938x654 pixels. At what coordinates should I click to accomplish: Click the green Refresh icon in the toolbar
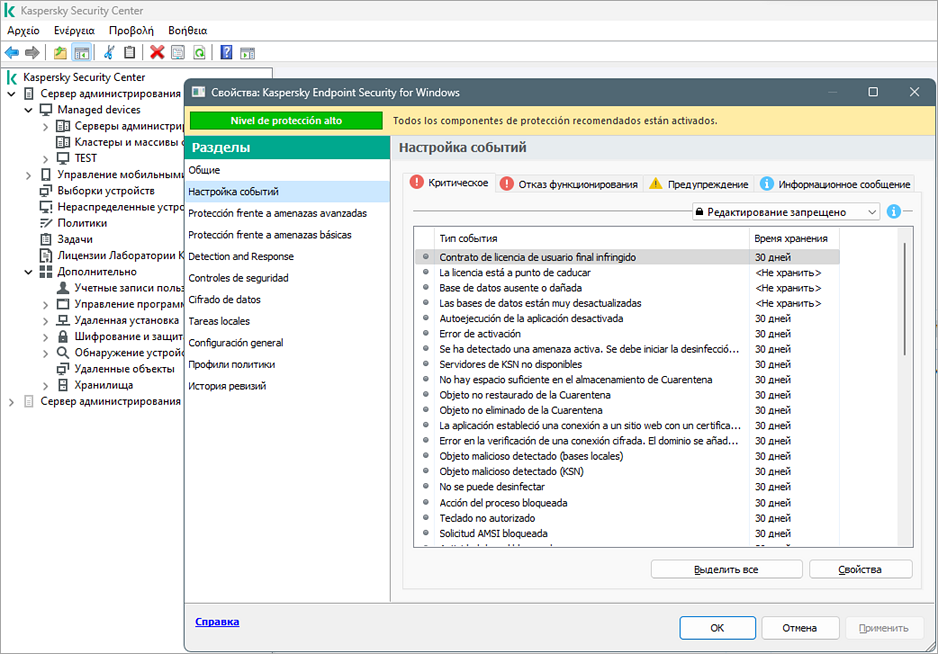[x=199, y=53]
